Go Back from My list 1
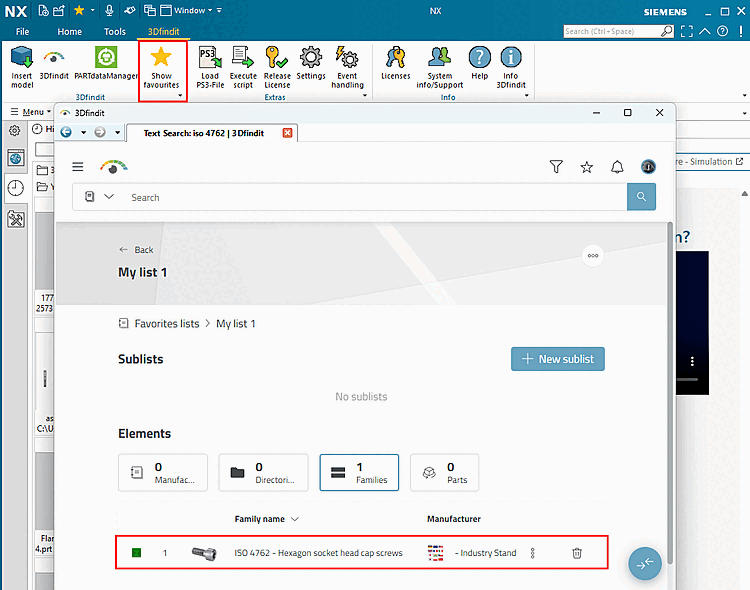Viewport: 750px width, 590px height. coord(136,250)
